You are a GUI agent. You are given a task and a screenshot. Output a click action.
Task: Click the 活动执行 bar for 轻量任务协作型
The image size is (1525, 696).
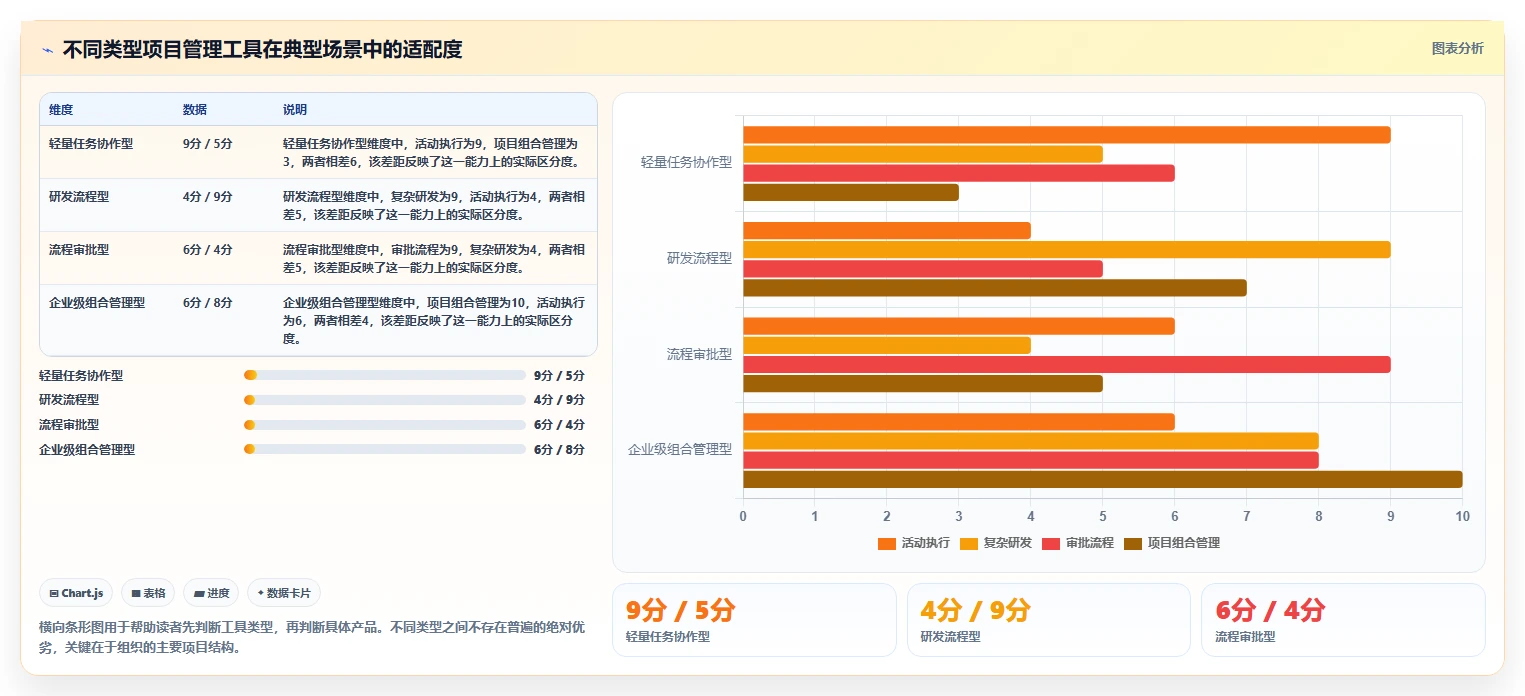(x=1067, y=135)
